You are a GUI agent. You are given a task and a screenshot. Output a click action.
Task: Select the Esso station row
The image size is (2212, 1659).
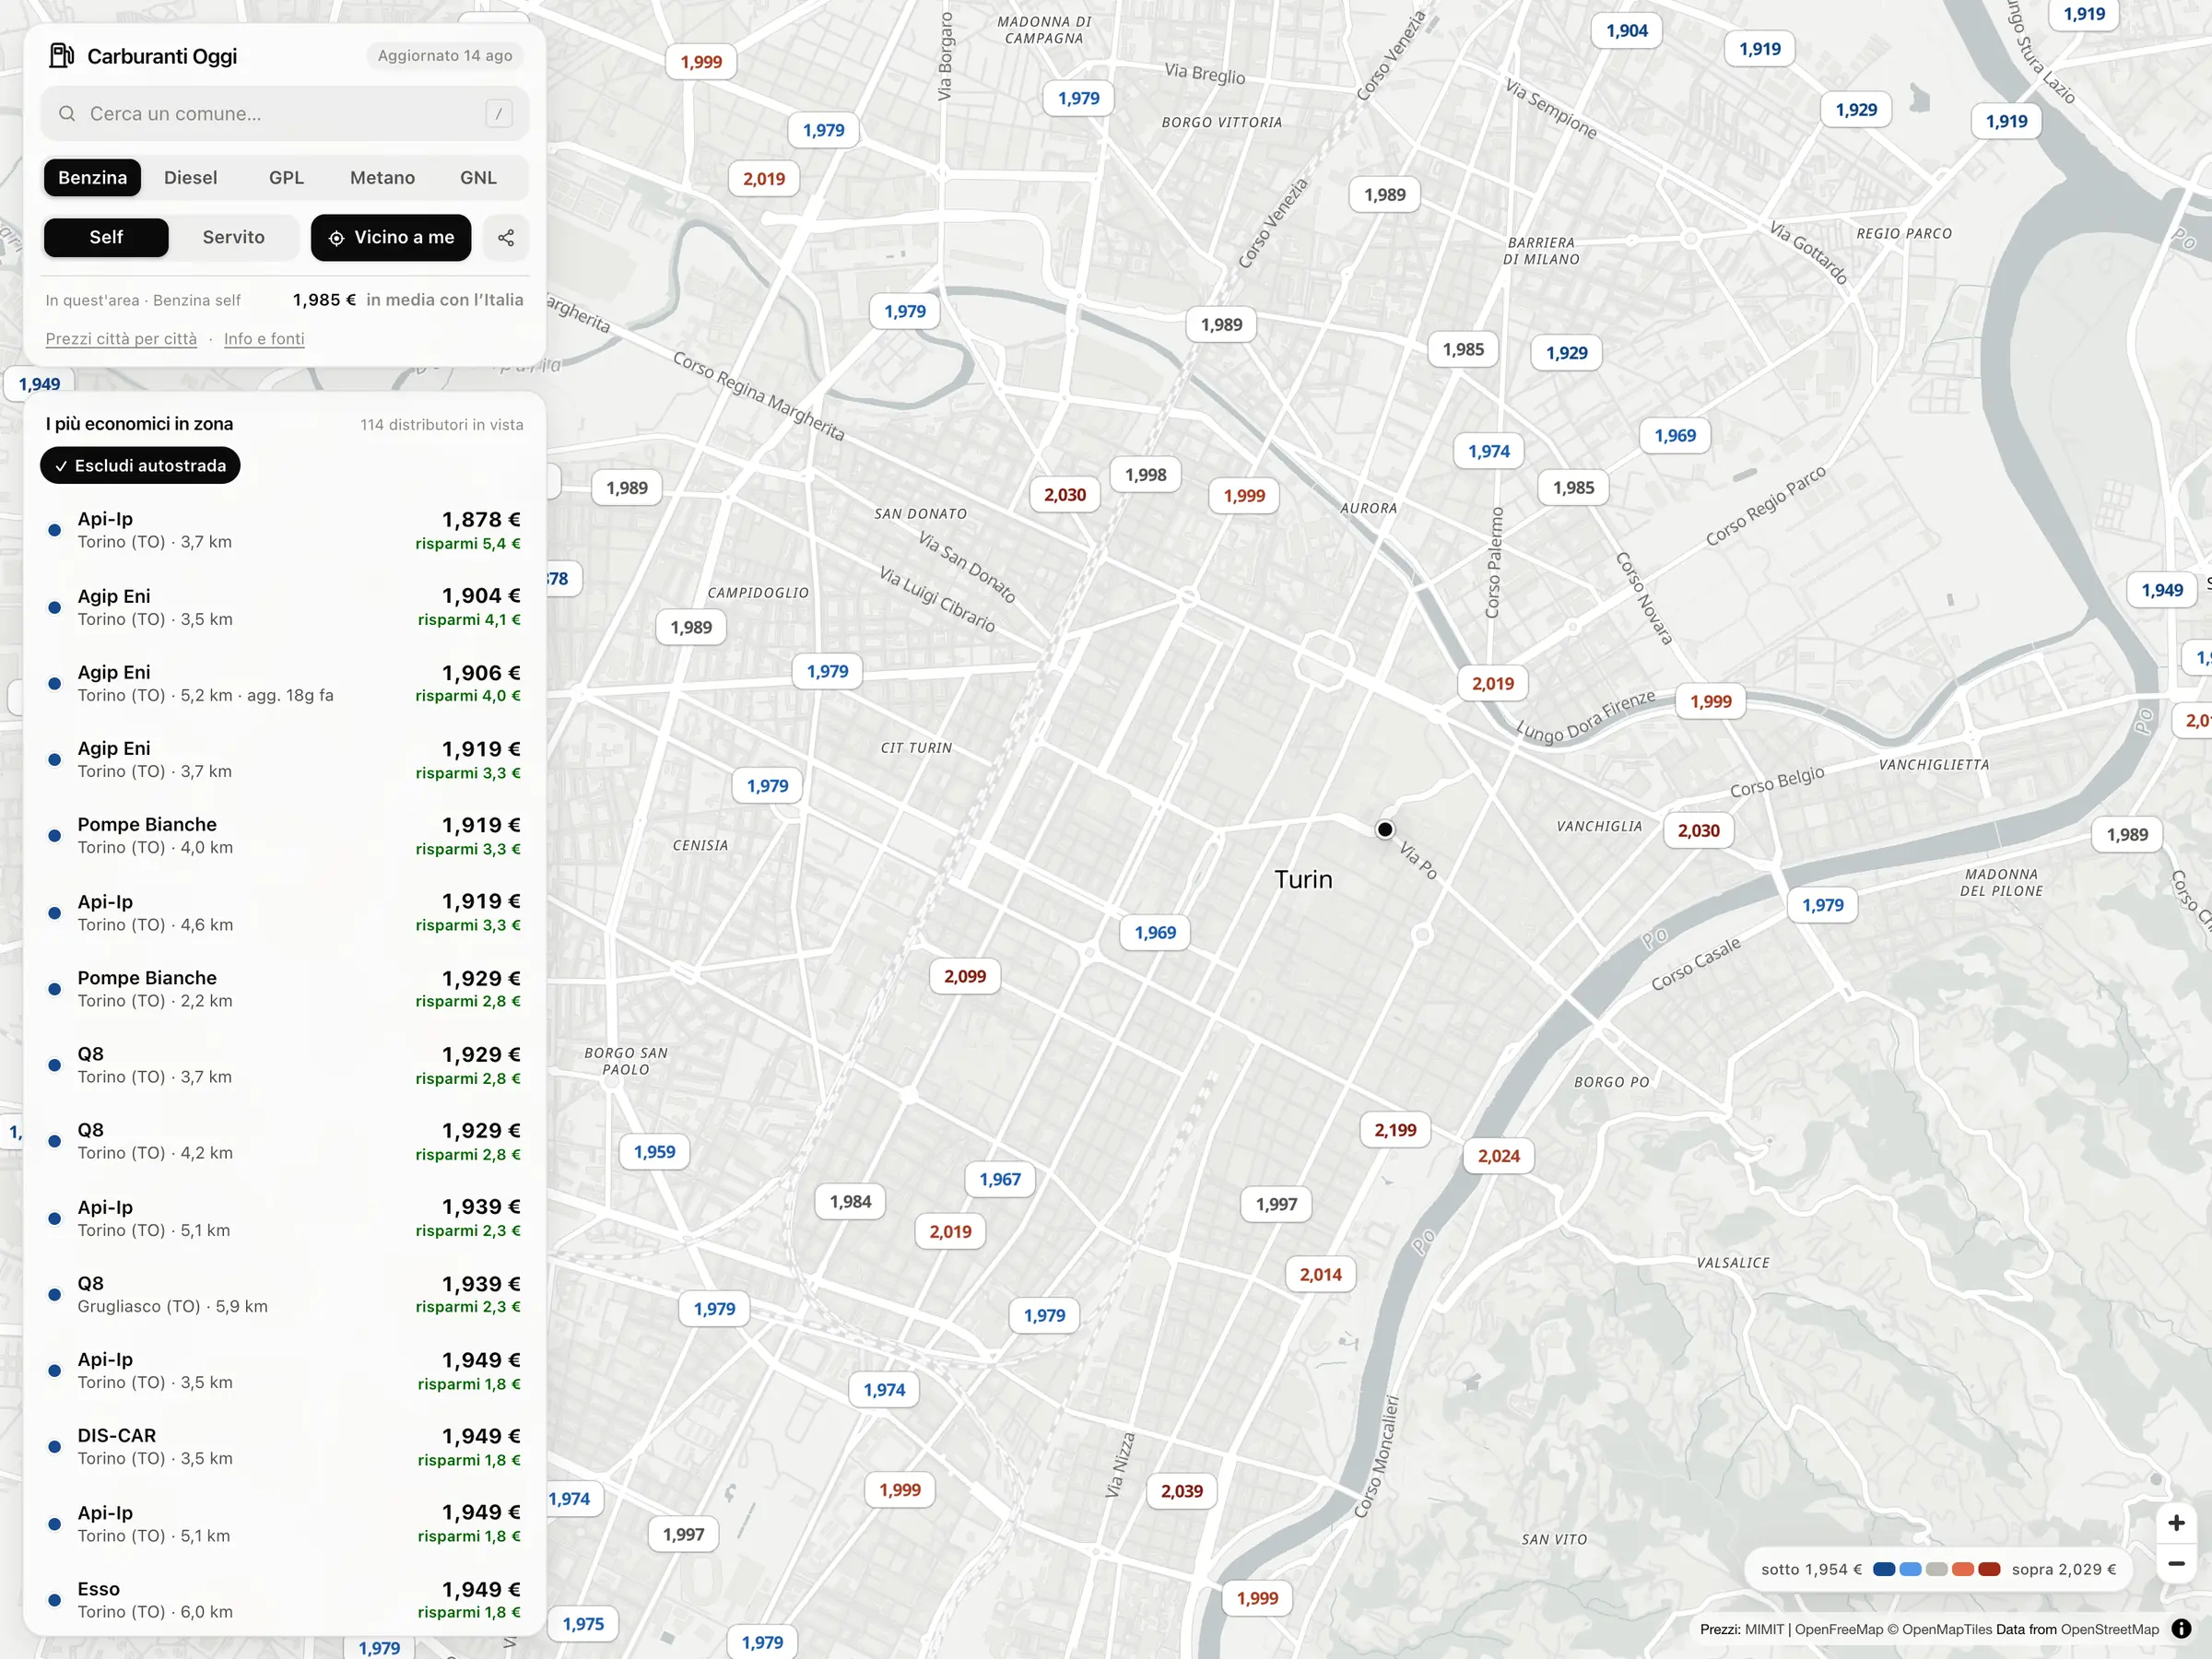(285, 1600)
